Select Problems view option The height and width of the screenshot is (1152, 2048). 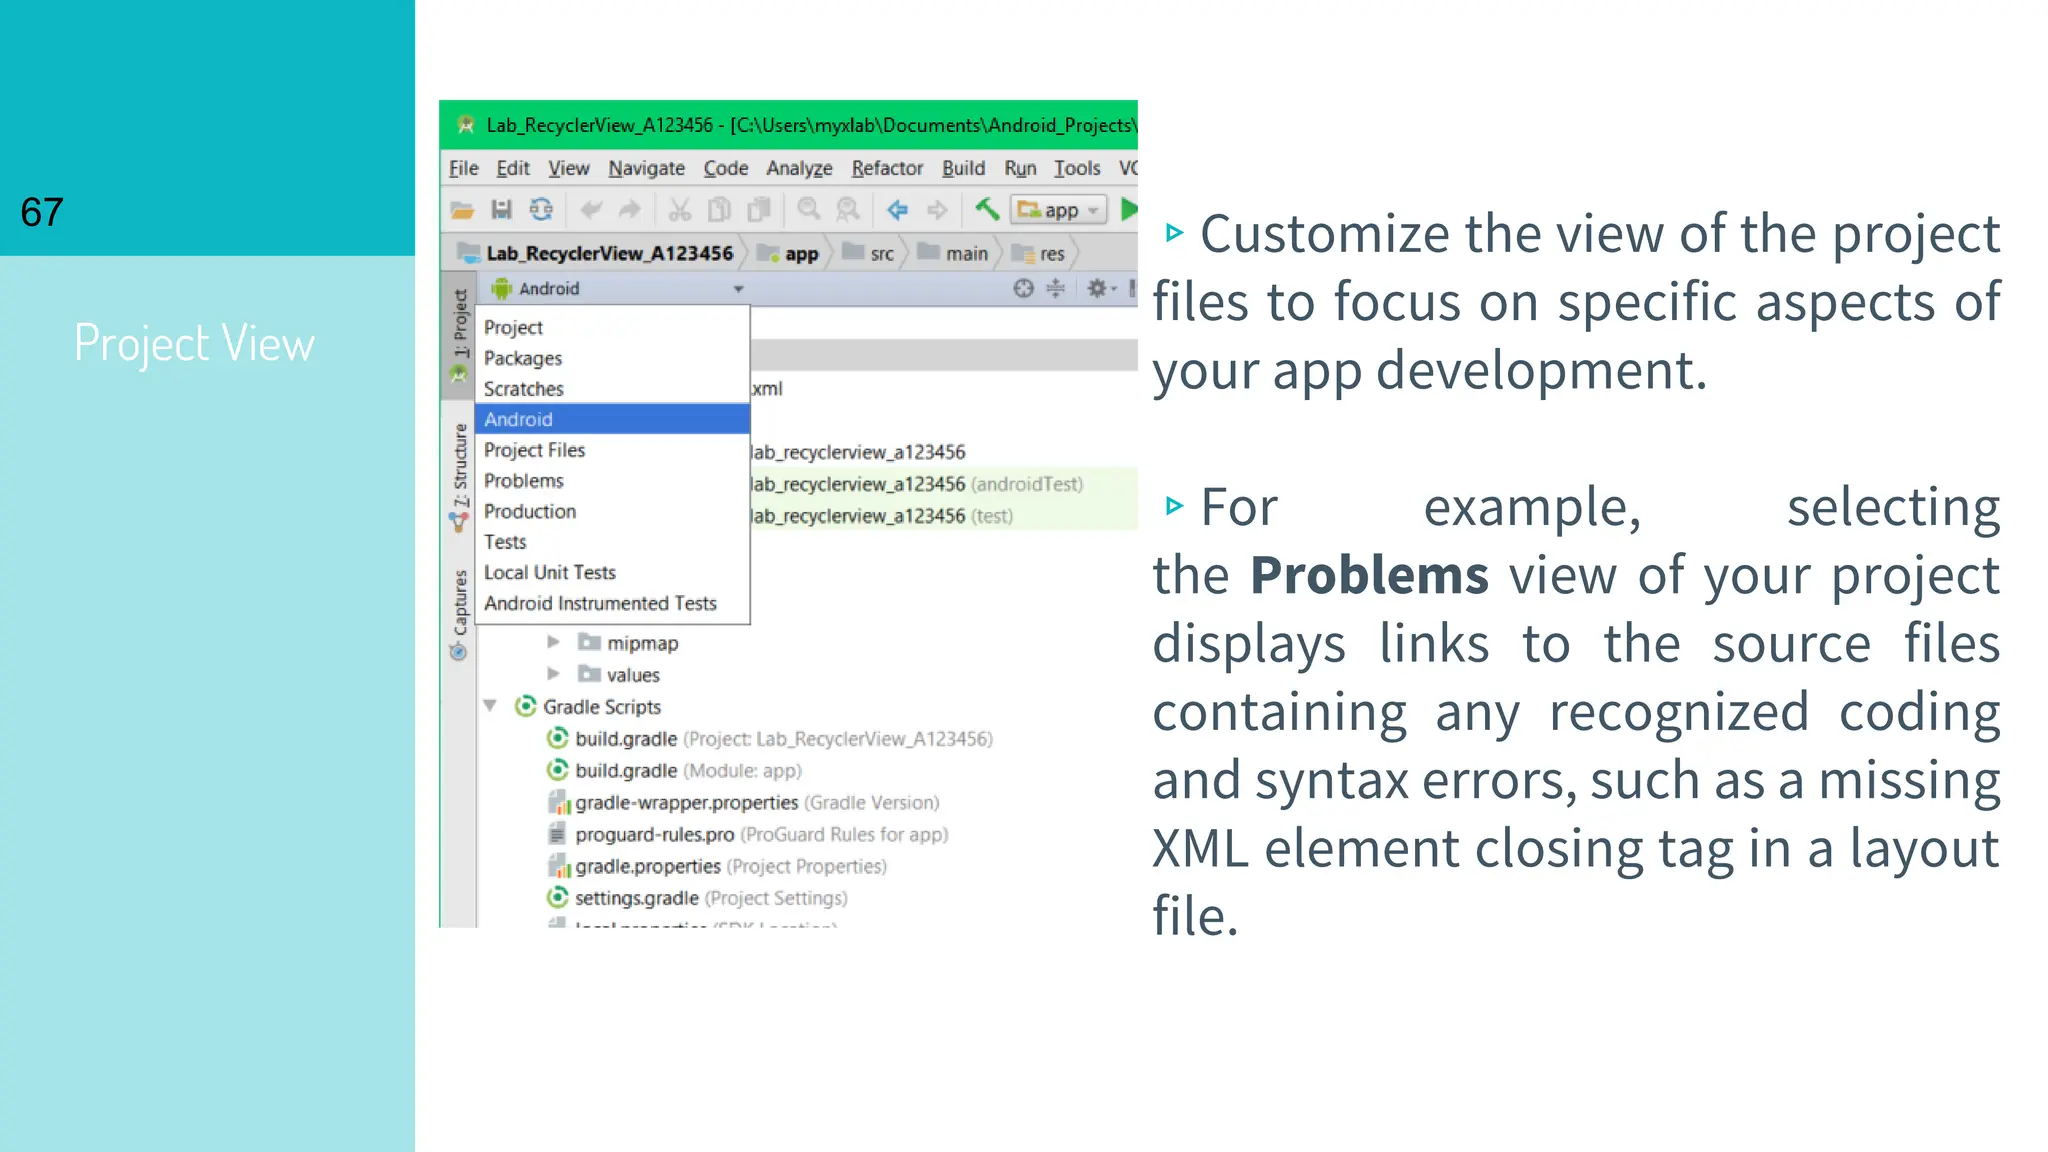pos(612,480)
